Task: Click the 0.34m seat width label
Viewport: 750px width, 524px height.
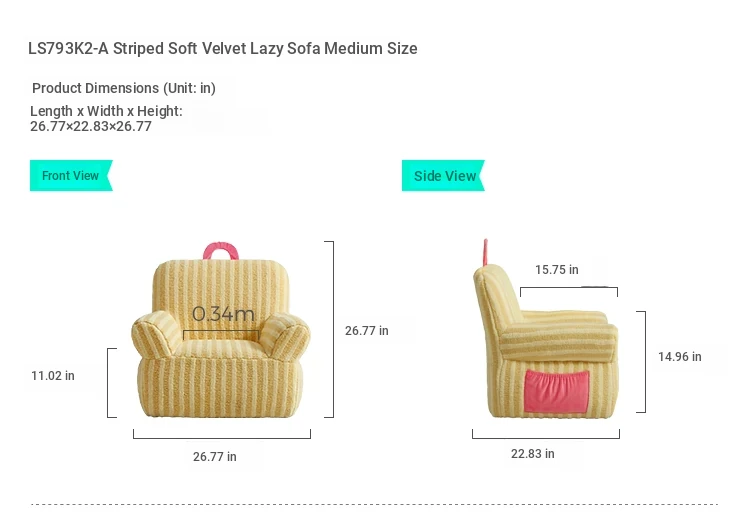Action: point(223,314)
